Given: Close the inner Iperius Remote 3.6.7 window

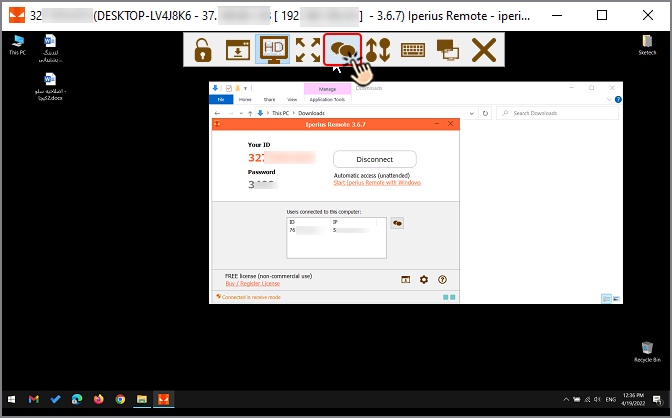Looking at the screenshot, I should (450, 123).
